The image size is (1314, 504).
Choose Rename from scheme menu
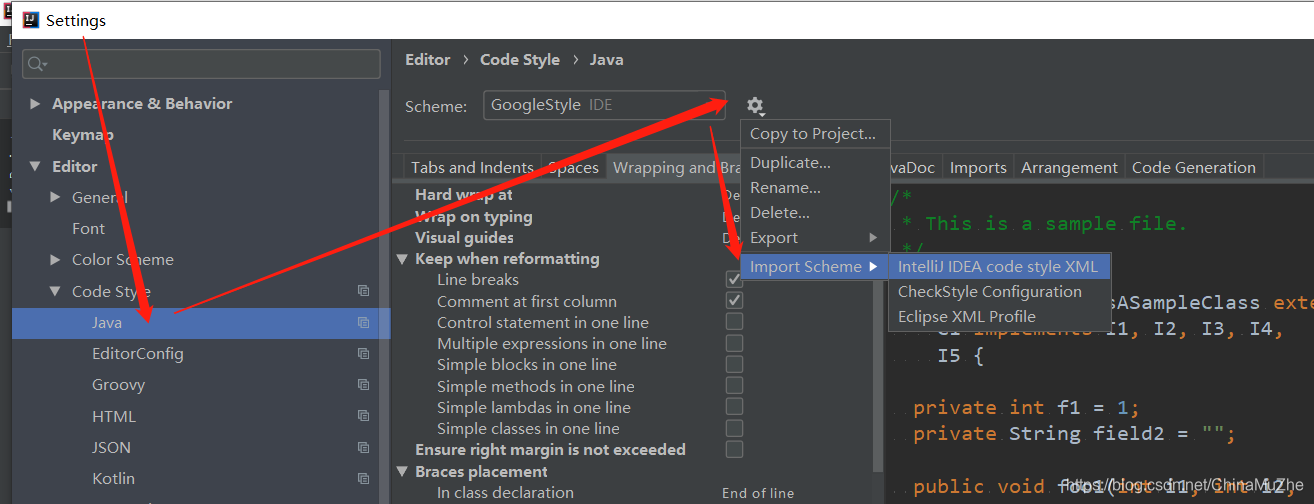(814, 188)
